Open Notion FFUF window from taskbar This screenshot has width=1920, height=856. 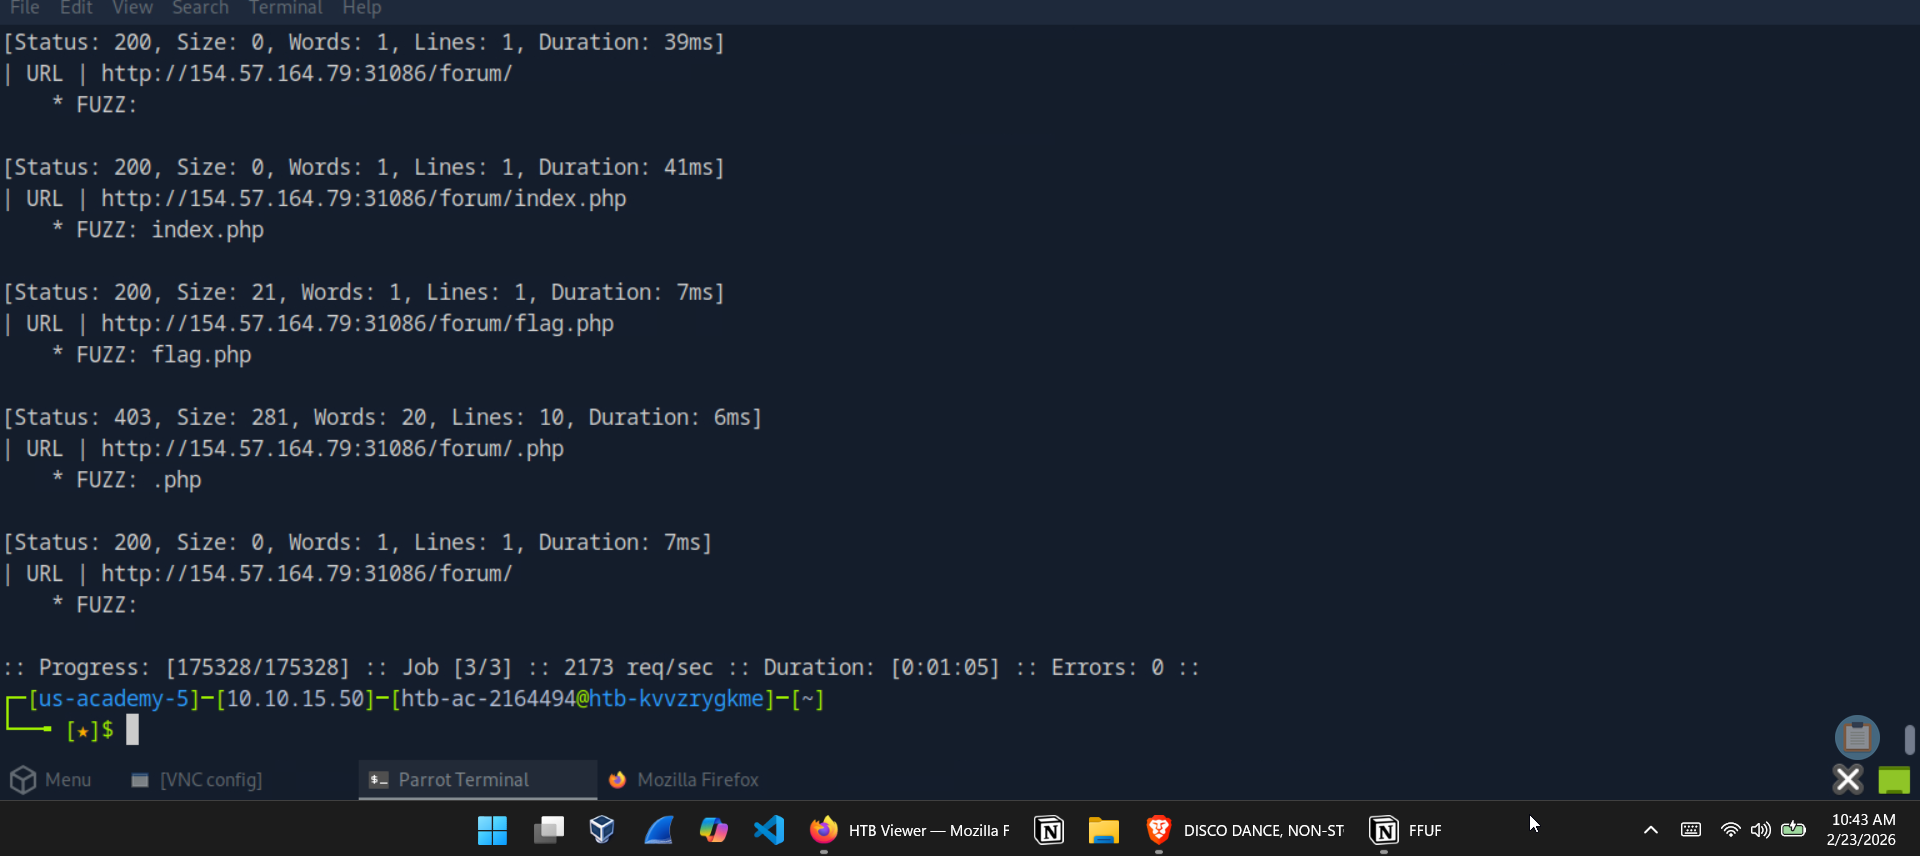click(x=1406, y=830)
